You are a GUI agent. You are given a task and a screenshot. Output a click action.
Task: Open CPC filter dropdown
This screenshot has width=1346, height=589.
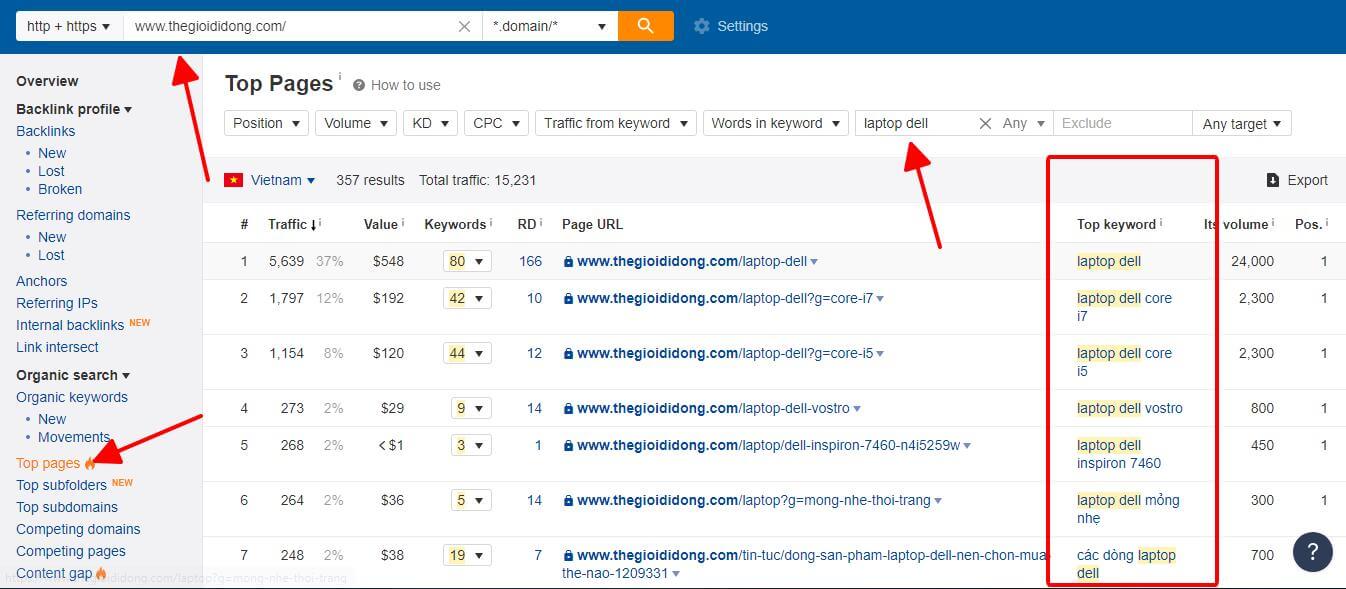[x=496, y=123]
